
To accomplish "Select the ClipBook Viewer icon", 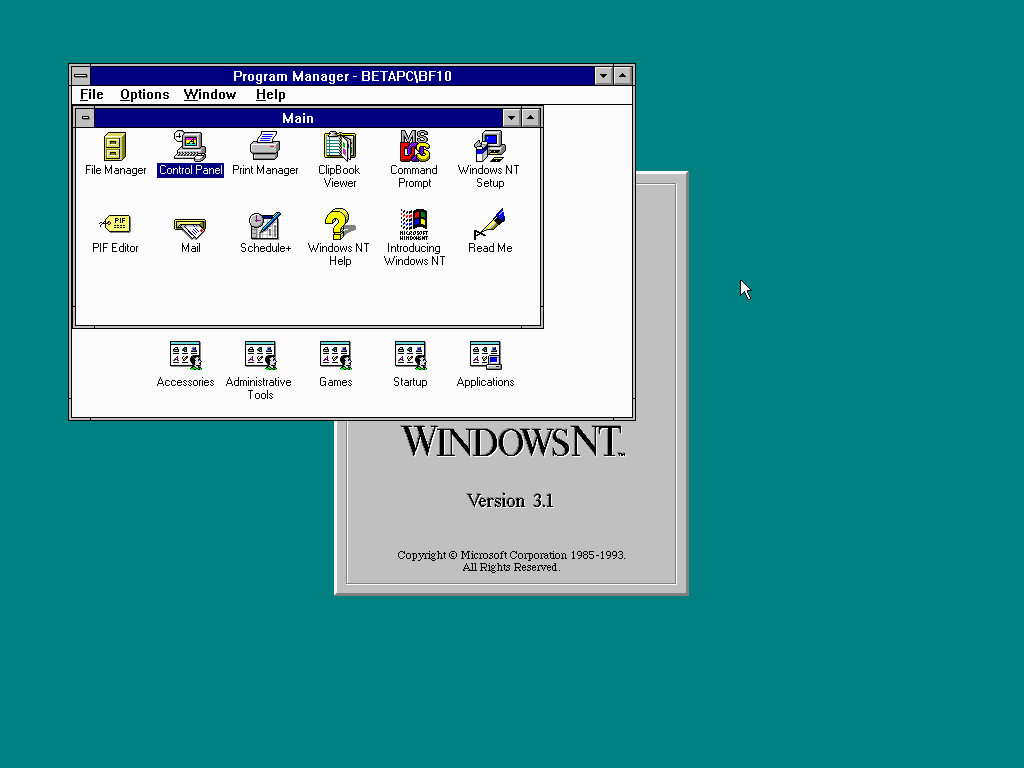I will 340,147.
